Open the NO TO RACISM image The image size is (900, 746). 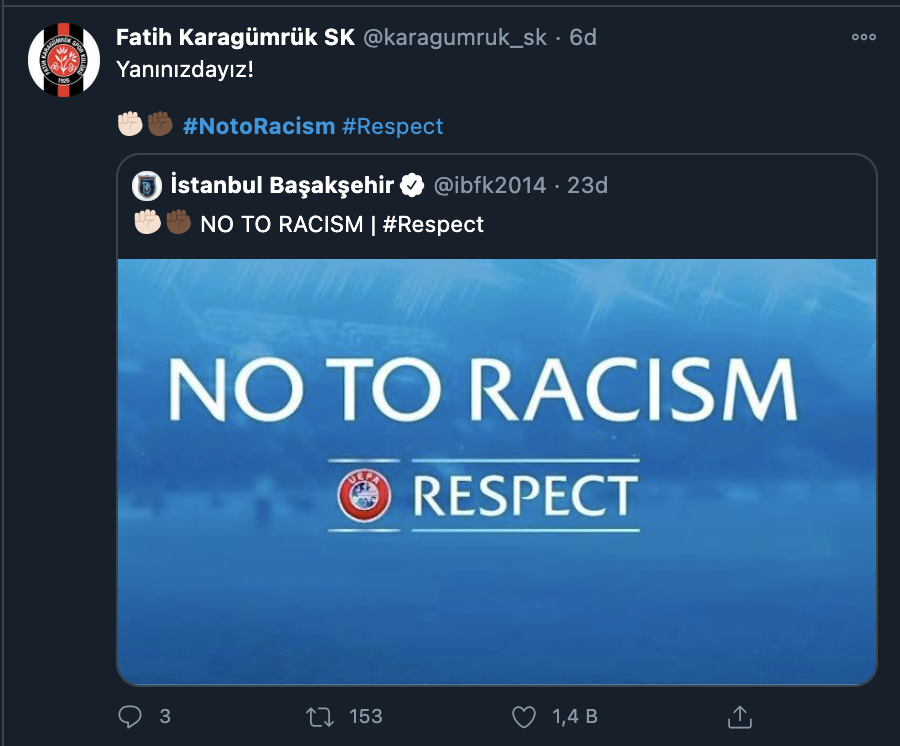click(497, 472)
